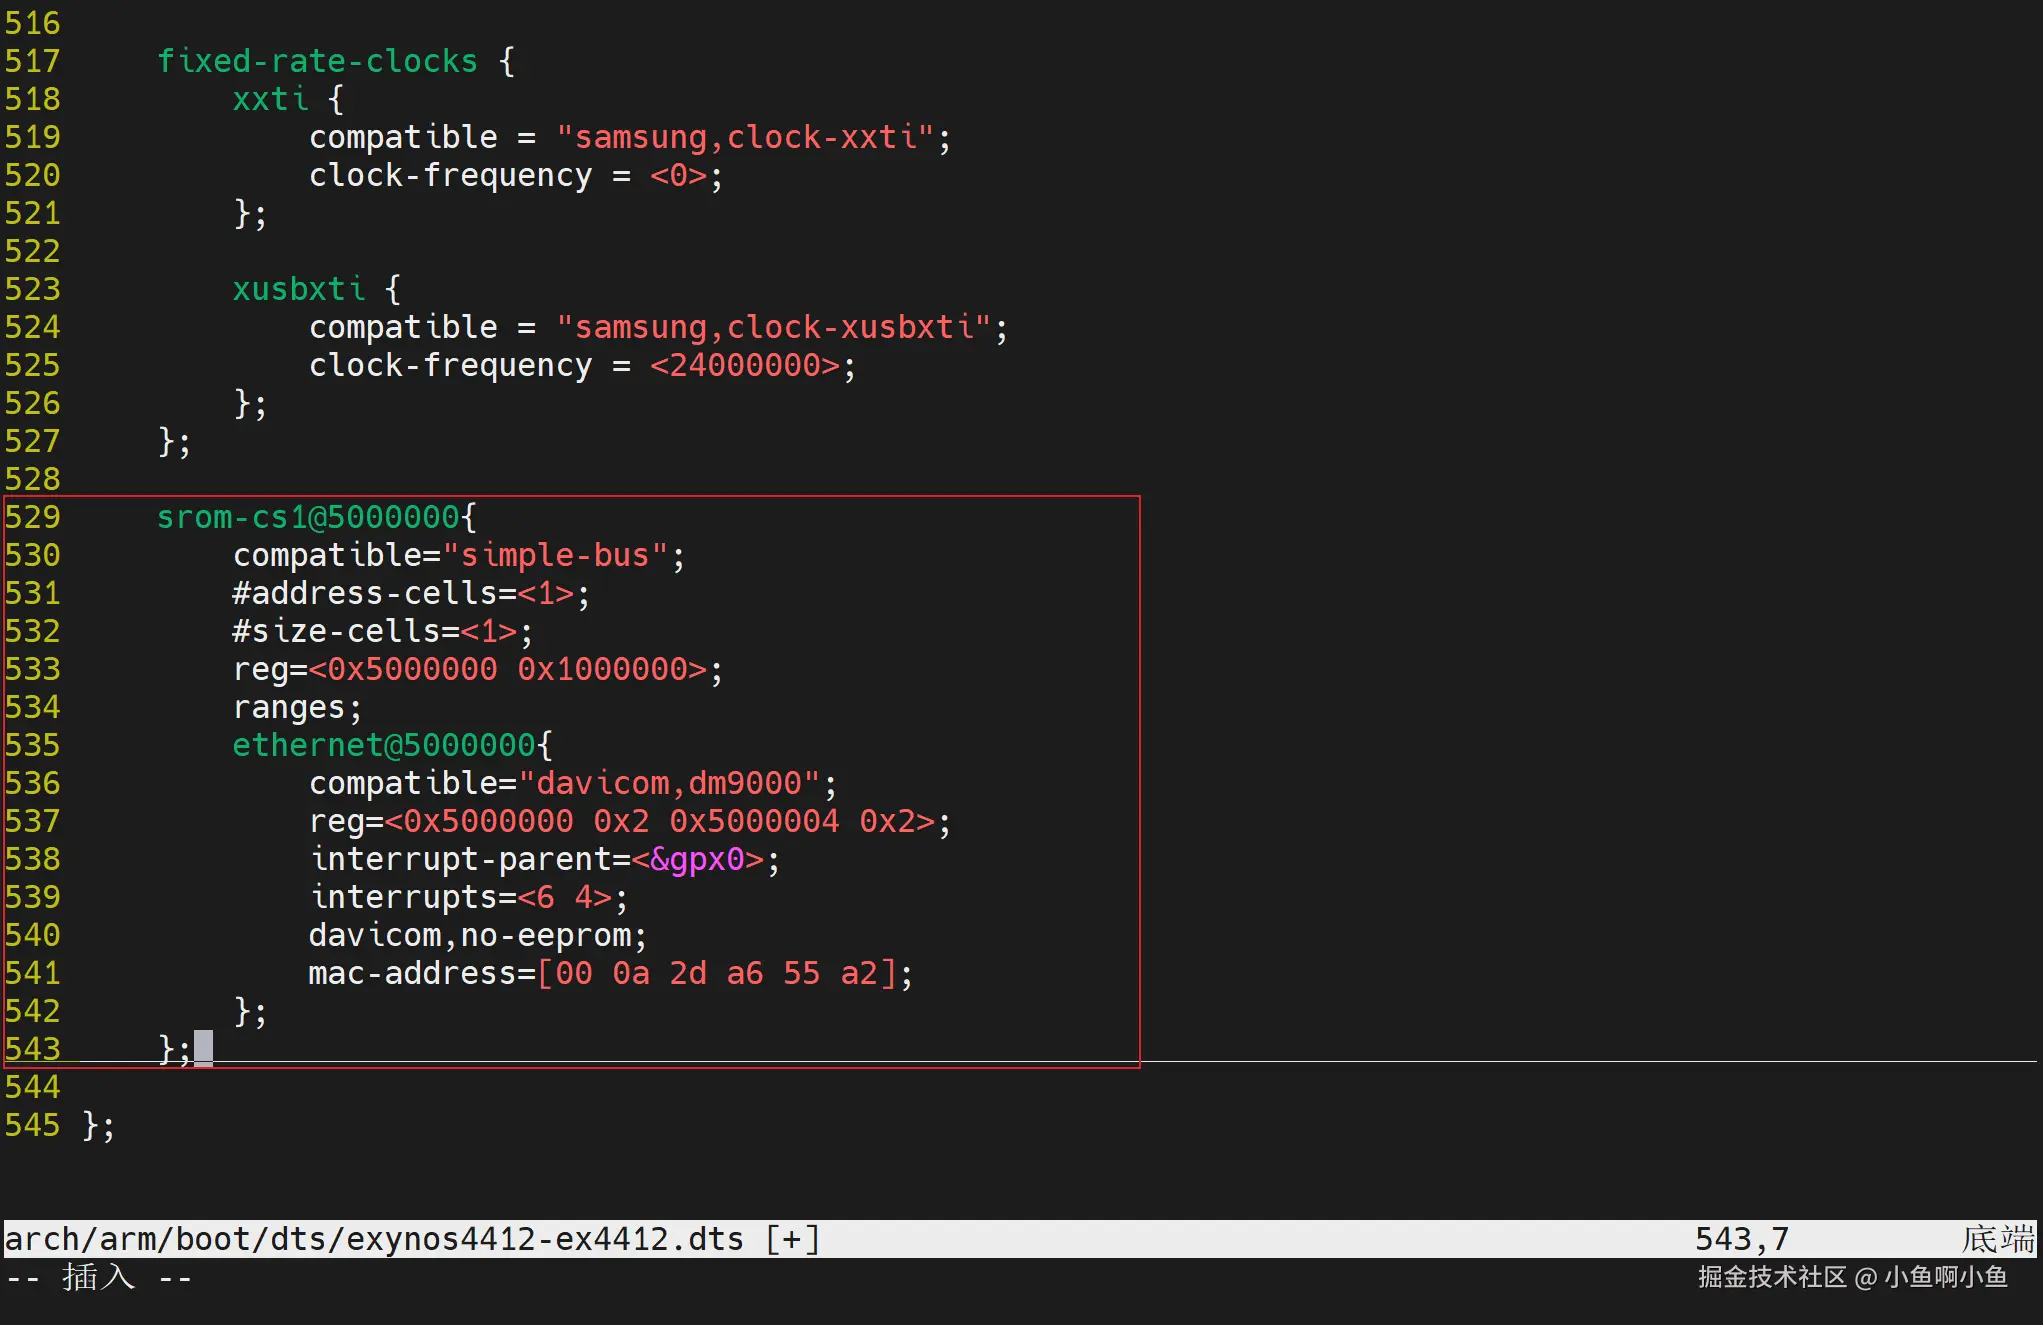The image size is (2043, 1325).
Task: Click the ethernet@5000000 node label
Action: click(384, 745)
